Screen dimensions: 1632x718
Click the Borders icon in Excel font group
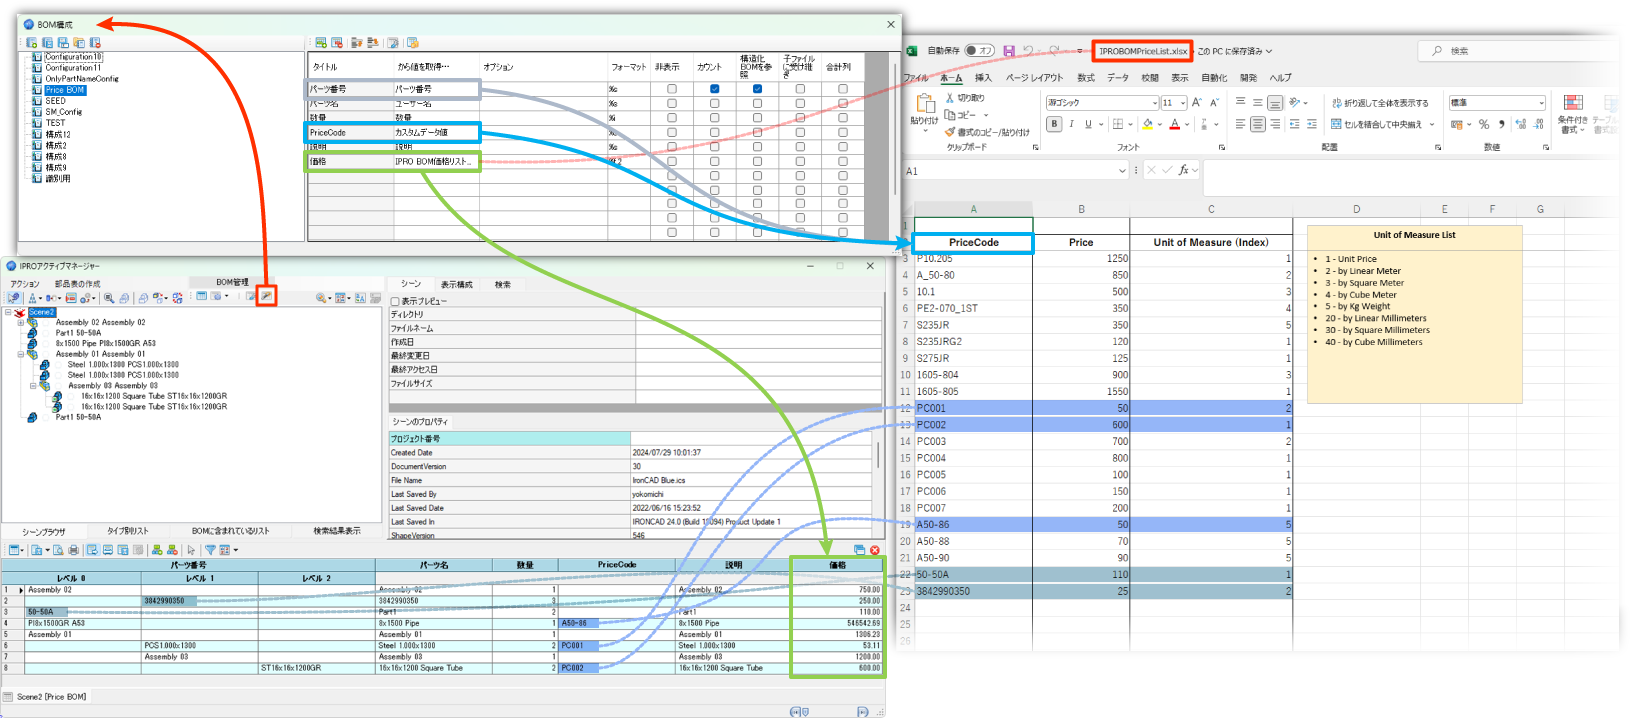[1117, 124]
